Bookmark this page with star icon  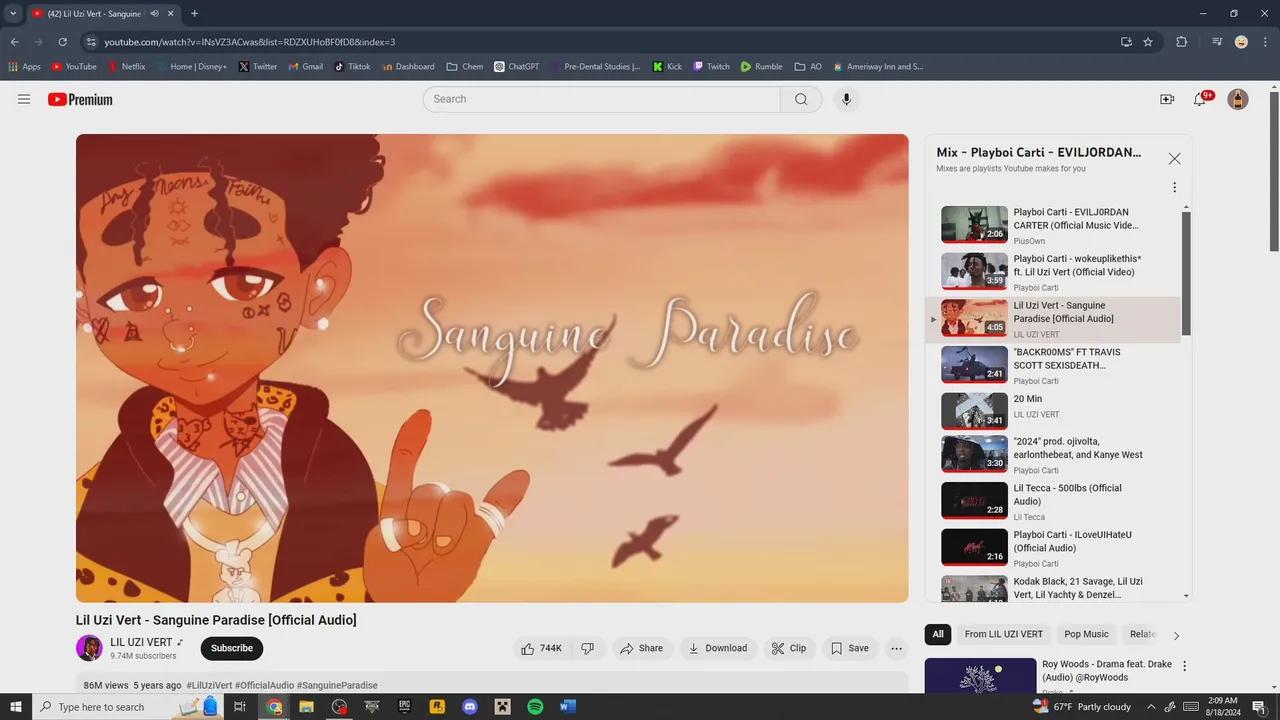tap(1148, 42)
